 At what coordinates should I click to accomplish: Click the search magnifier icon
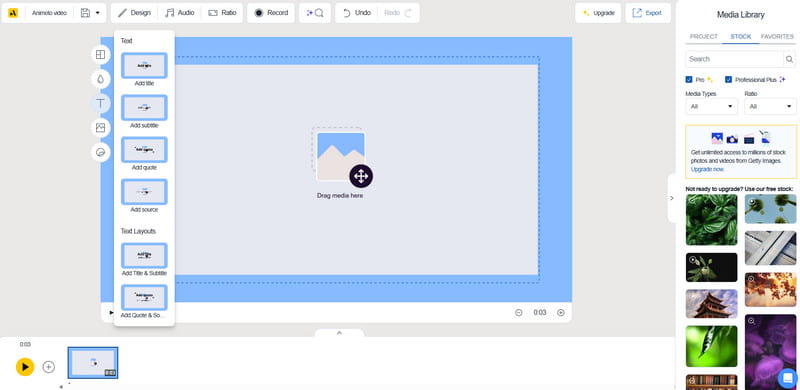coord(789,59)
